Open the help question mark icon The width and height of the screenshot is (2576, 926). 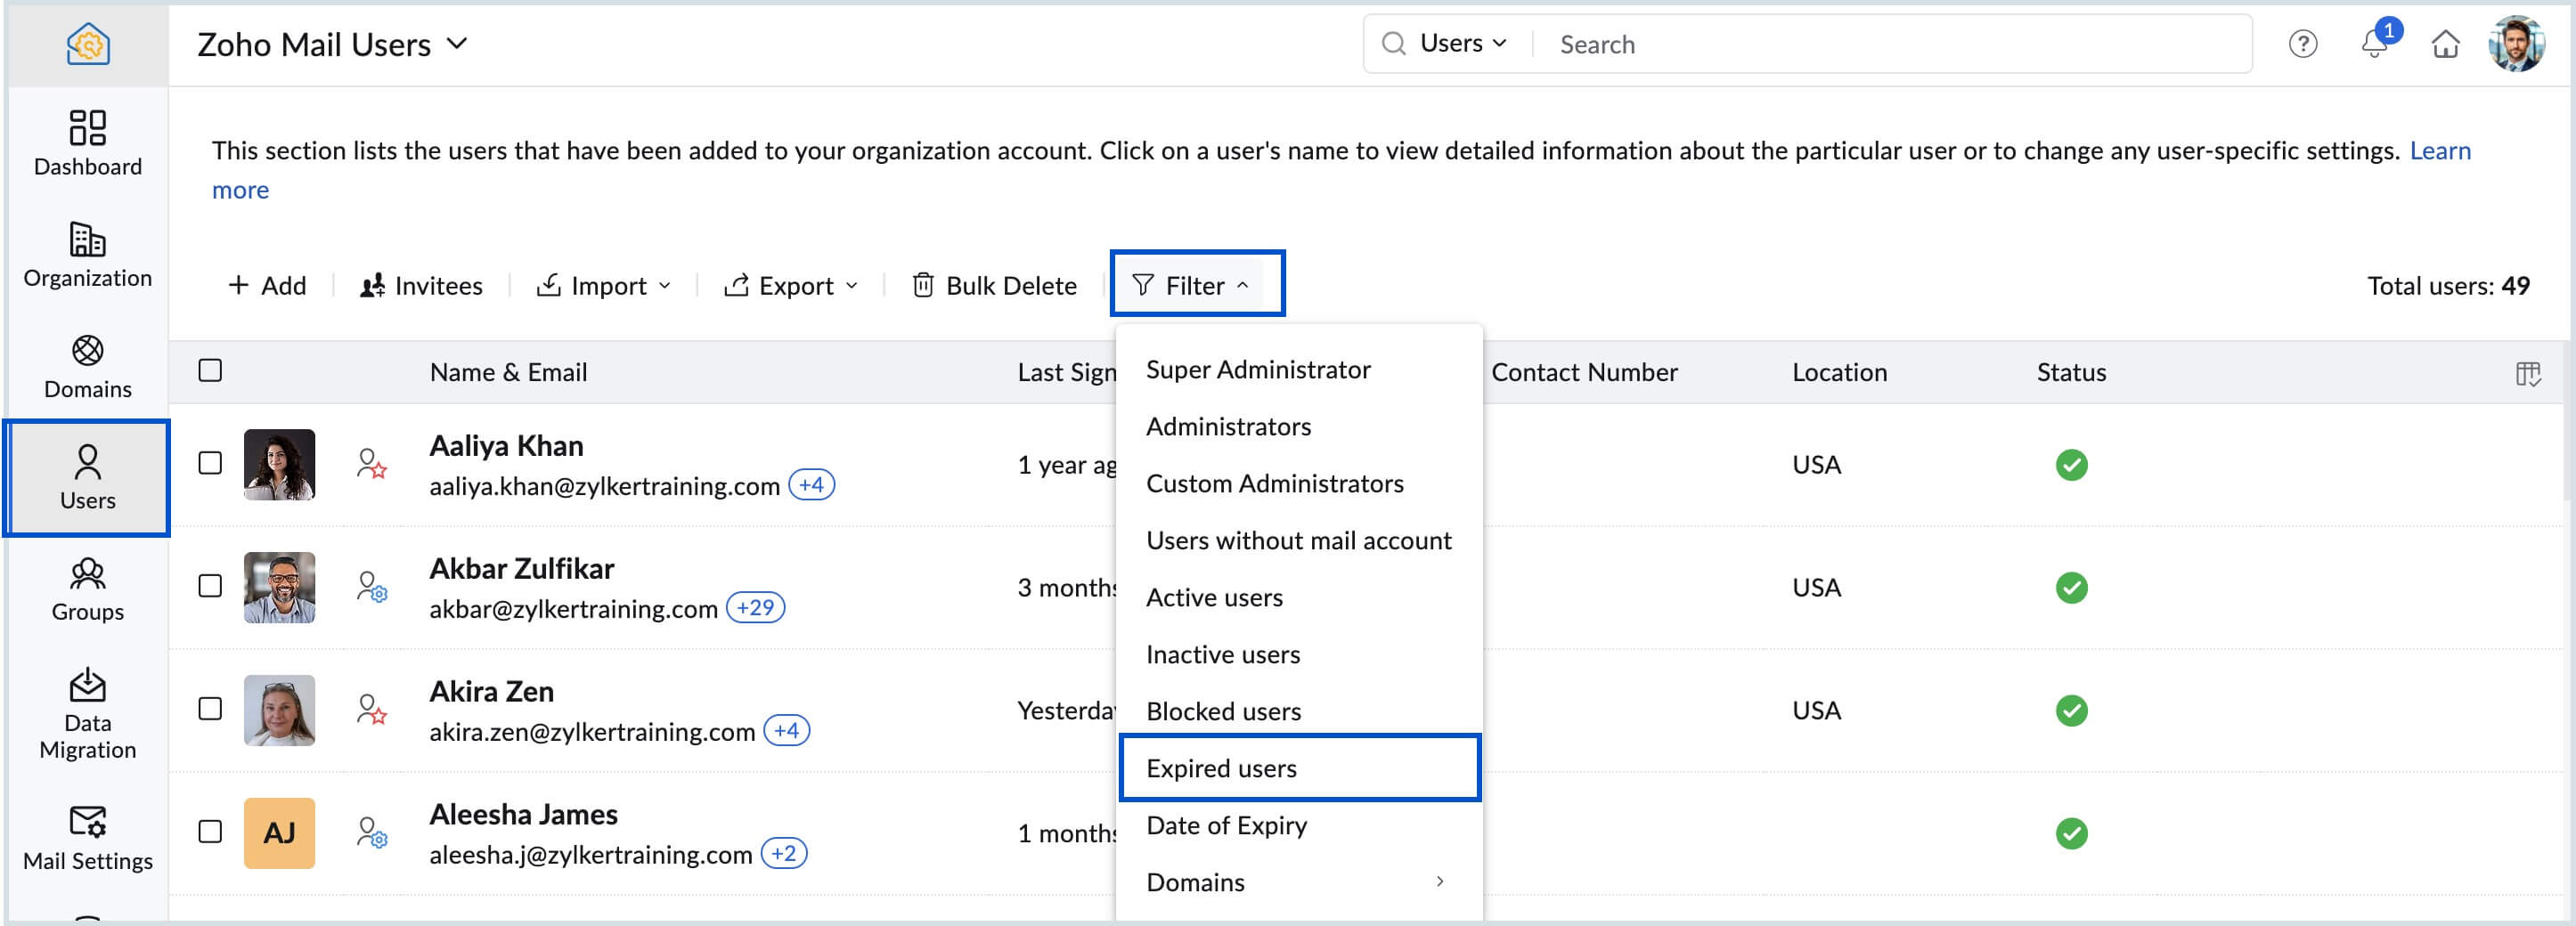[x=2302, y=45]
